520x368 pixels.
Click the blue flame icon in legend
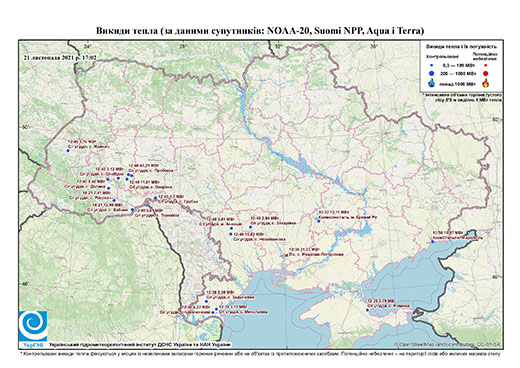click(x=432, y=83)
